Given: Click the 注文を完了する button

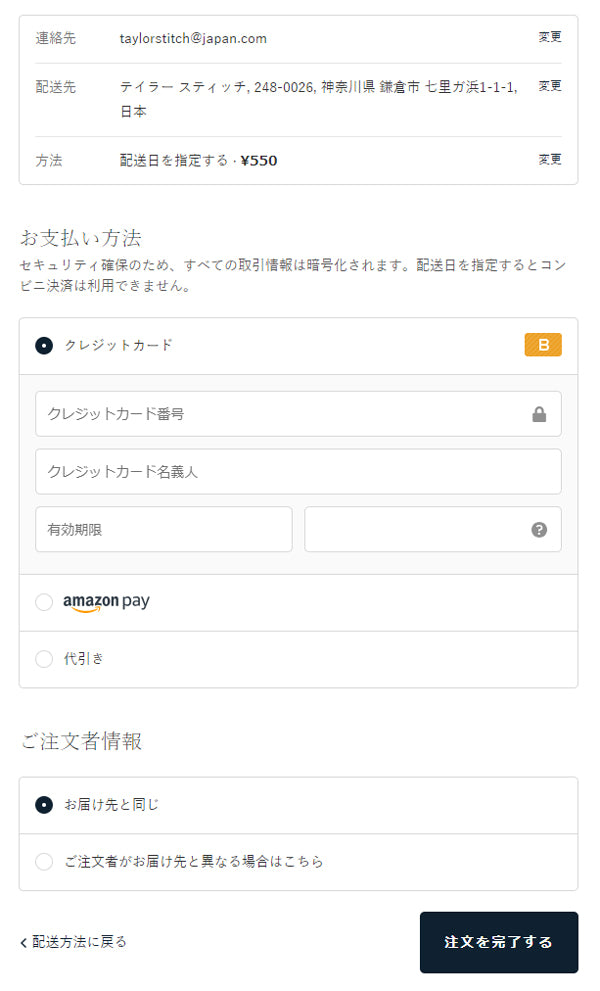Looking at the screenshot, I should tap(499, 942).
